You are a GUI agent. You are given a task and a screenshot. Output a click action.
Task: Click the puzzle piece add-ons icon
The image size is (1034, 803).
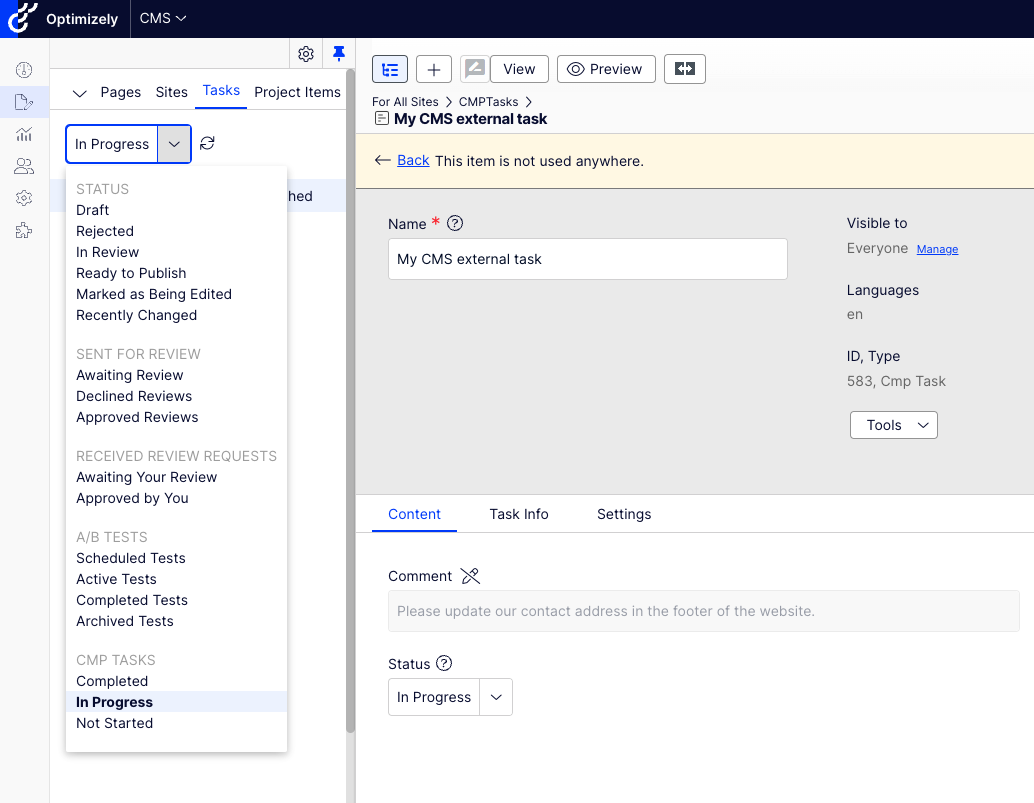click(x=24, y=230)
